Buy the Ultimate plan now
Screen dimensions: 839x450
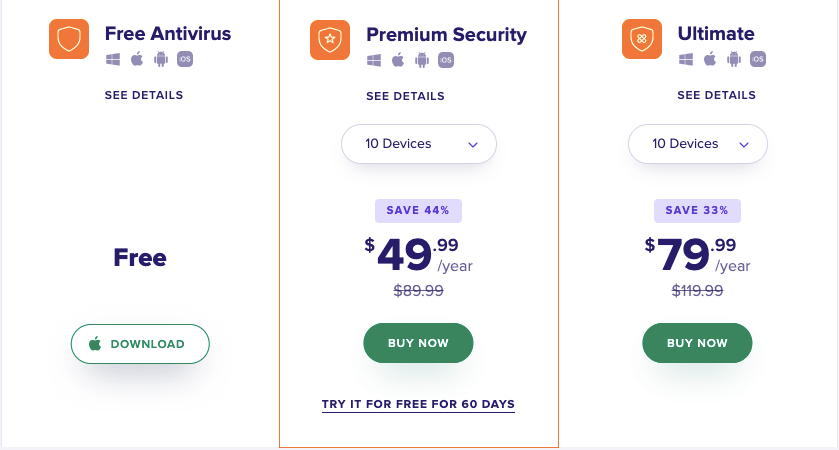[697, 343]
